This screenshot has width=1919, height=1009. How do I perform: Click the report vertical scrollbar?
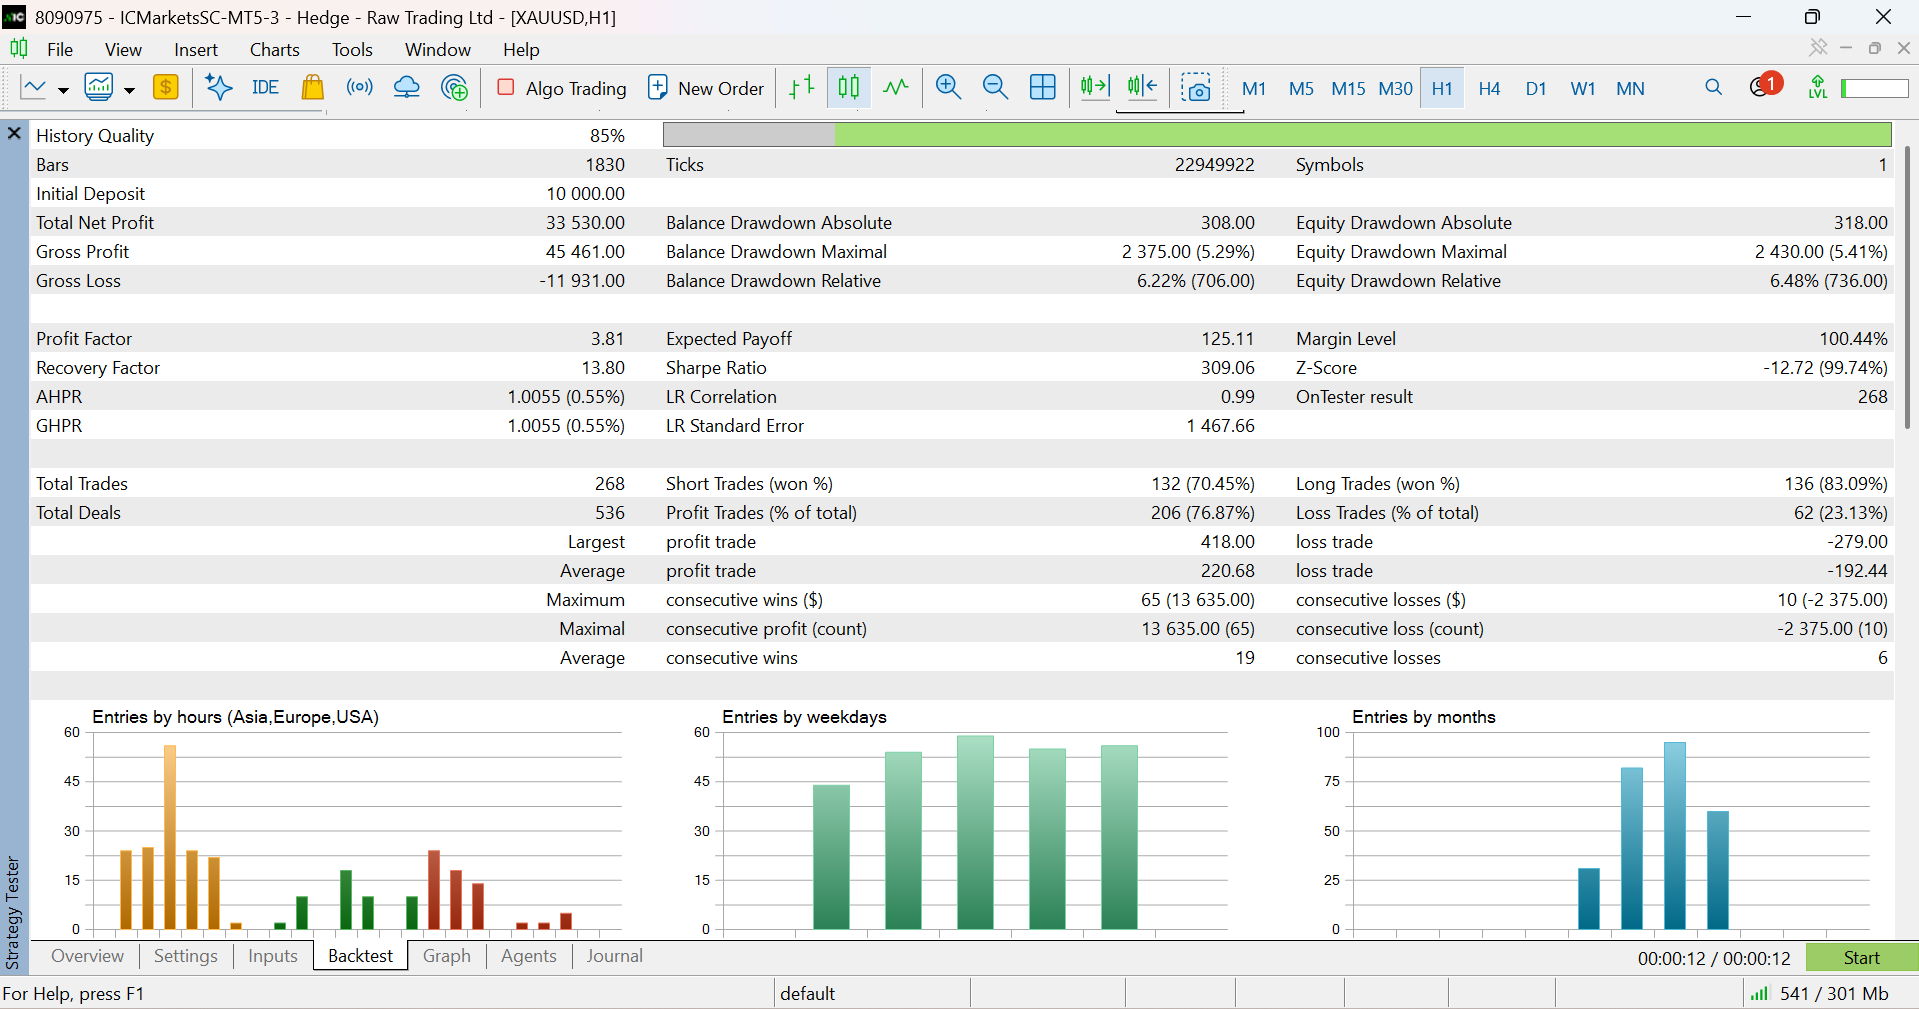1906,288
